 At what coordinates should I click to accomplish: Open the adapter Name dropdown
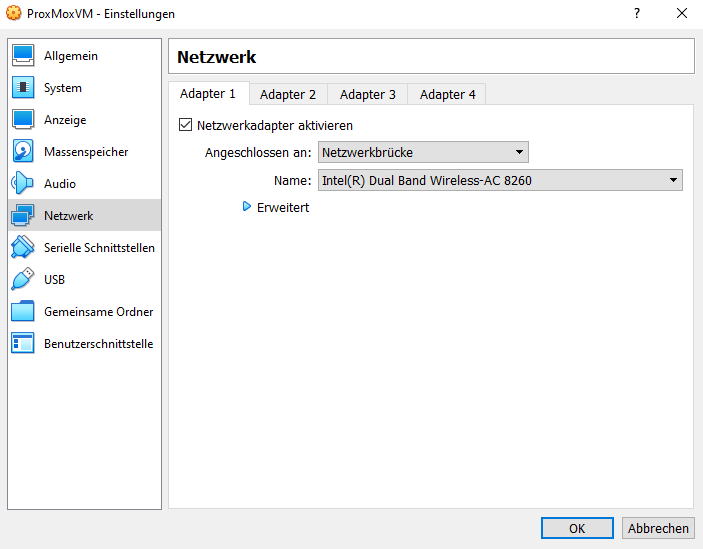[x=500, y=180]
